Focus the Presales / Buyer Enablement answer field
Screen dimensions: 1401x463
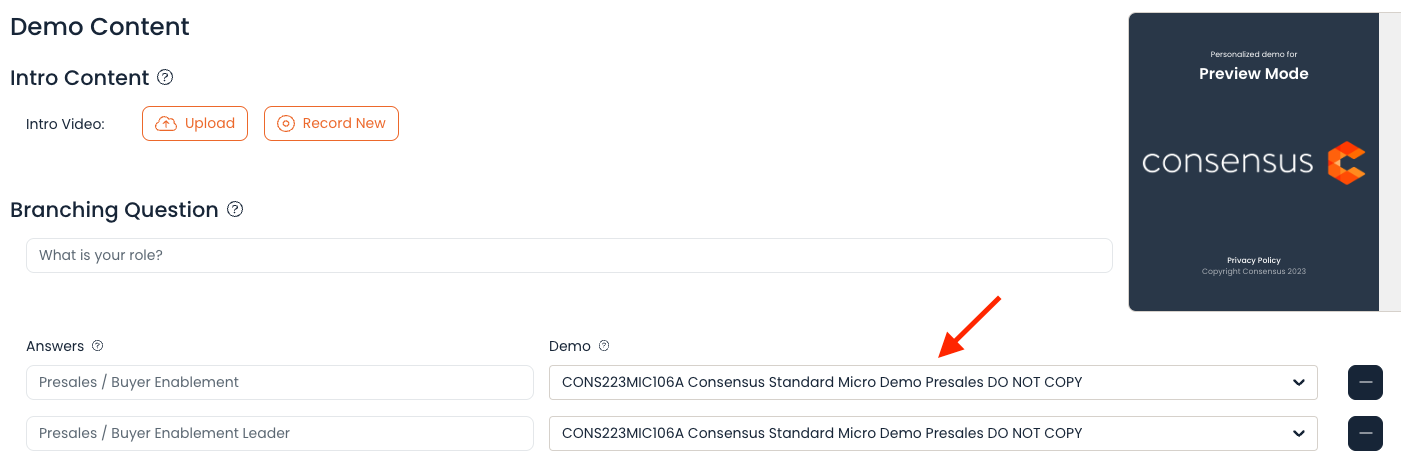pyautogui.click(x=280, y=382)
